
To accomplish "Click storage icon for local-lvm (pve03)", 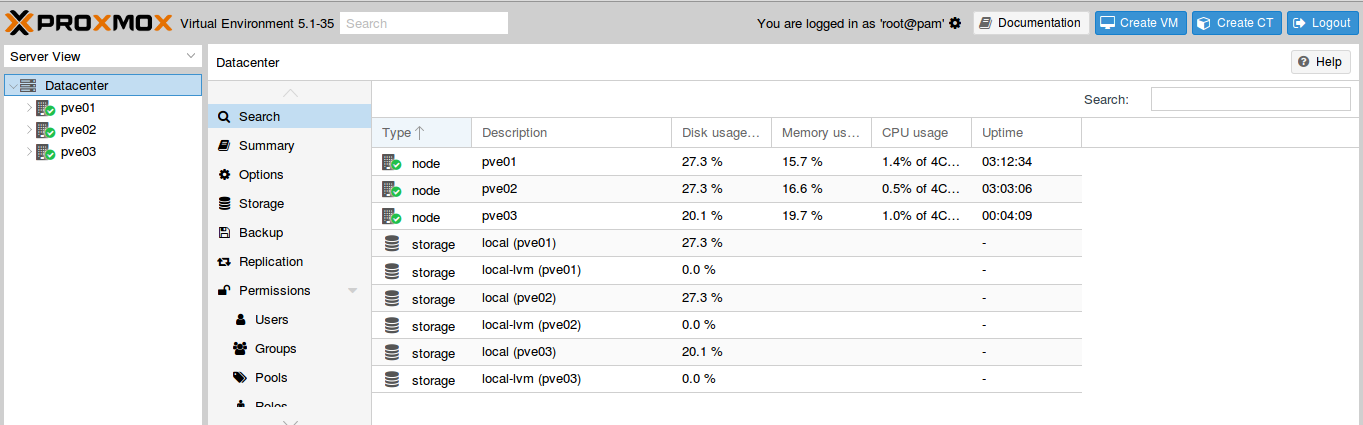I will 391,380.
